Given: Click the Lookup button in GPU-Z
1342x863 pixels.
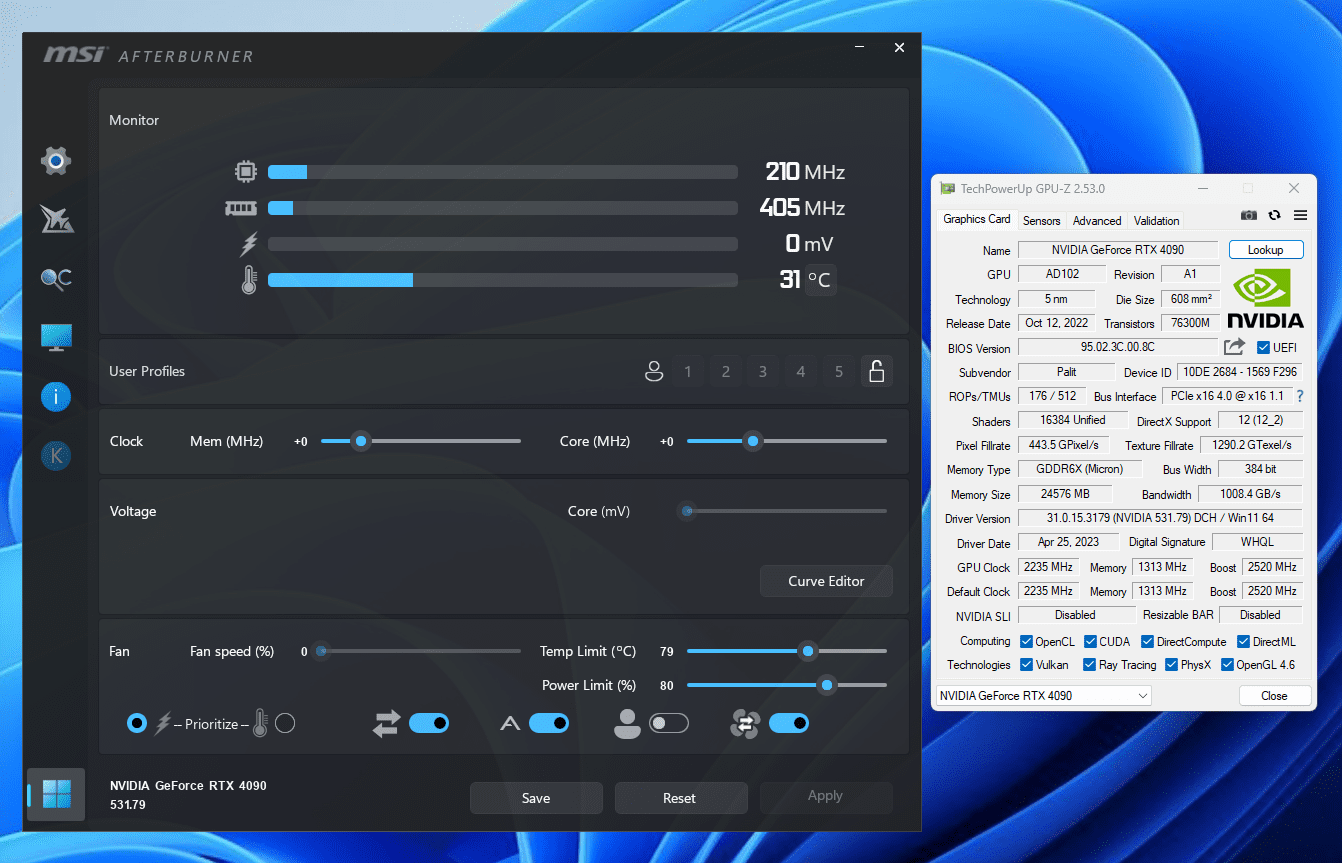Looking at the screenshot, I should pos(1266,250).
